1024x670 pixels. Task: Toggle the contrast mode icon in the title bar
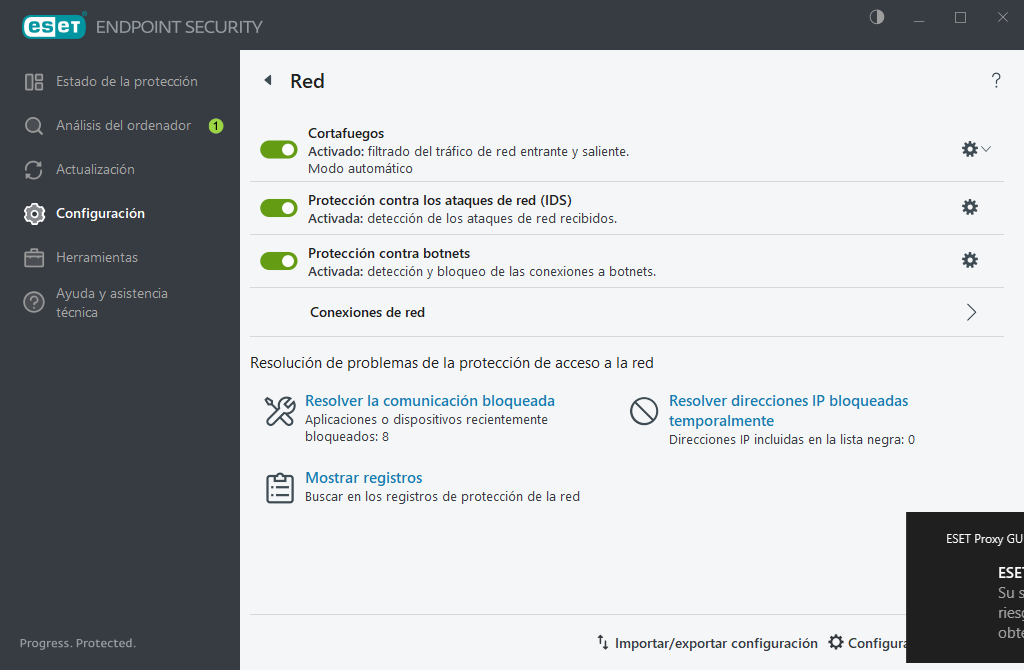coord(876,17)
